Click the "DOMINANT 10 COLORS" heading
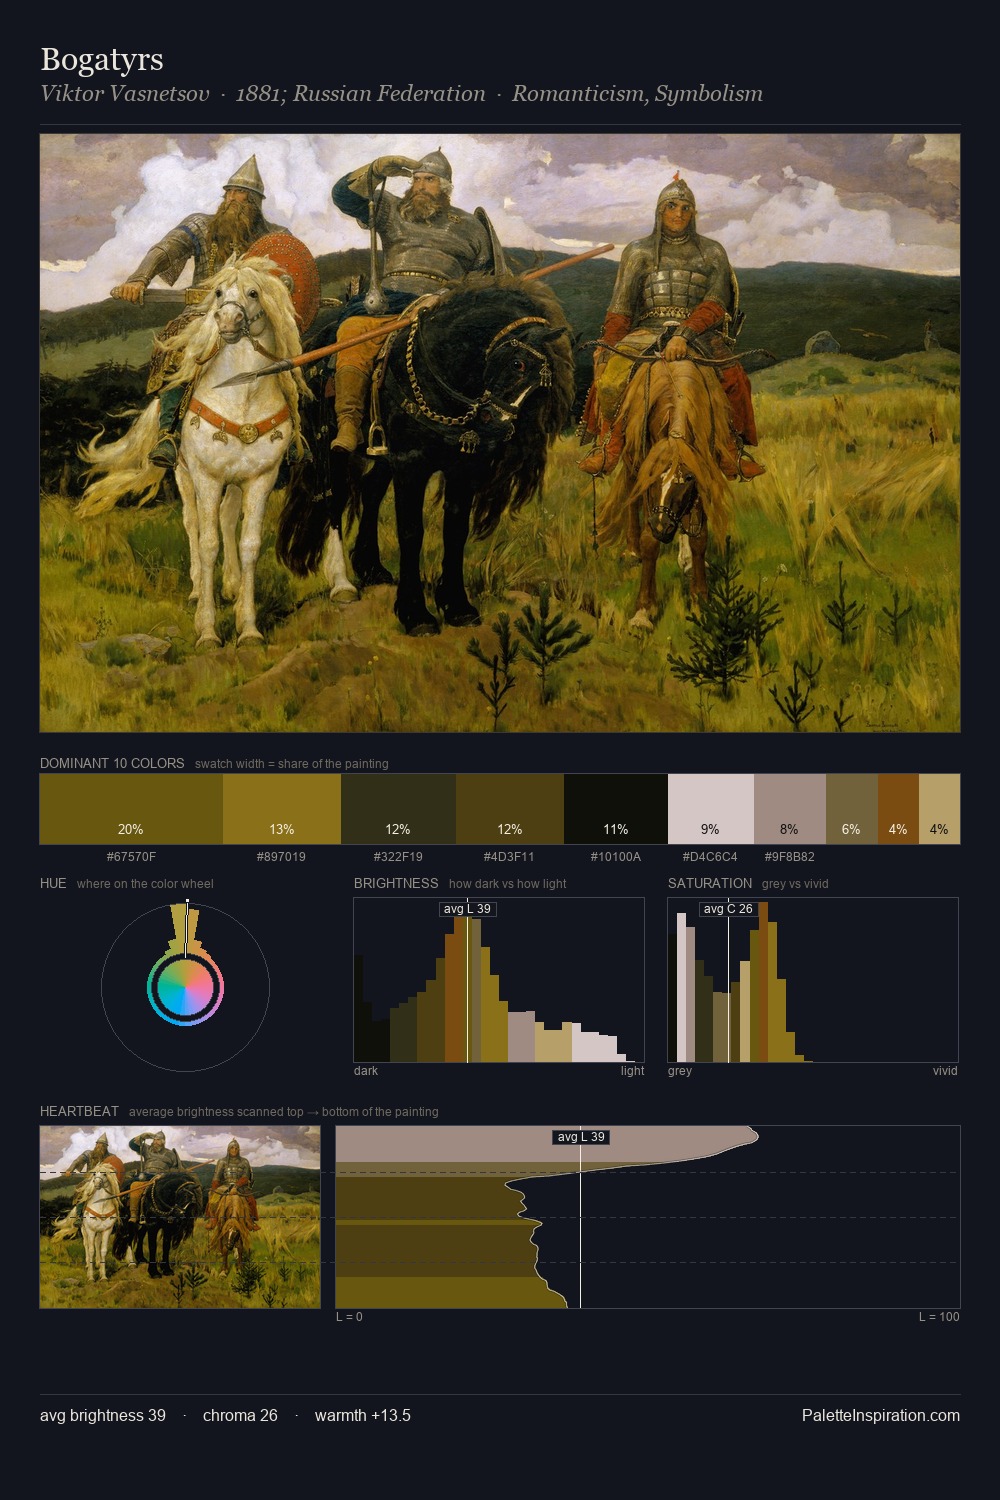The height and width of the screenshot is (1500, 1000). tap(112, 763)
